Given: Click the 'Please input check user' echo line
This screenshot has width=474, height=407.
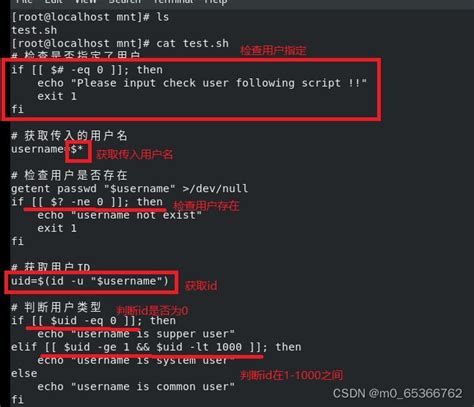Looking at the screenshot, I should click(202, 83).
